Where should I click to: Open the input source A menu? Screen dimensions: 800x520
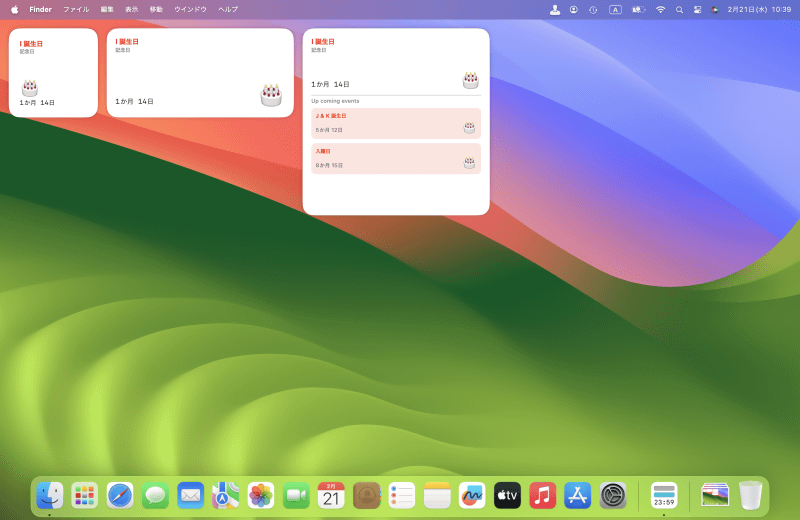[x=615, y=10]
